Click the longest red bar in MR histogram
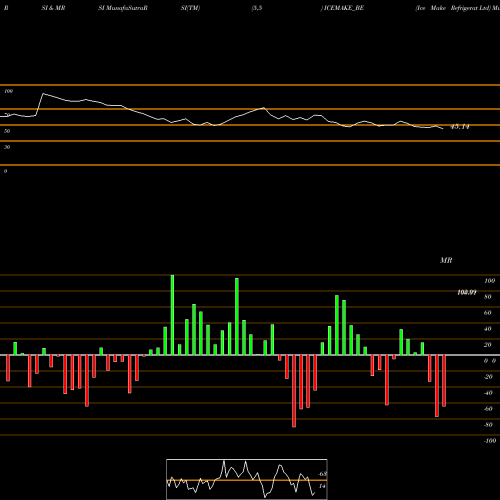The image size is (500, 500). point(294,391)
